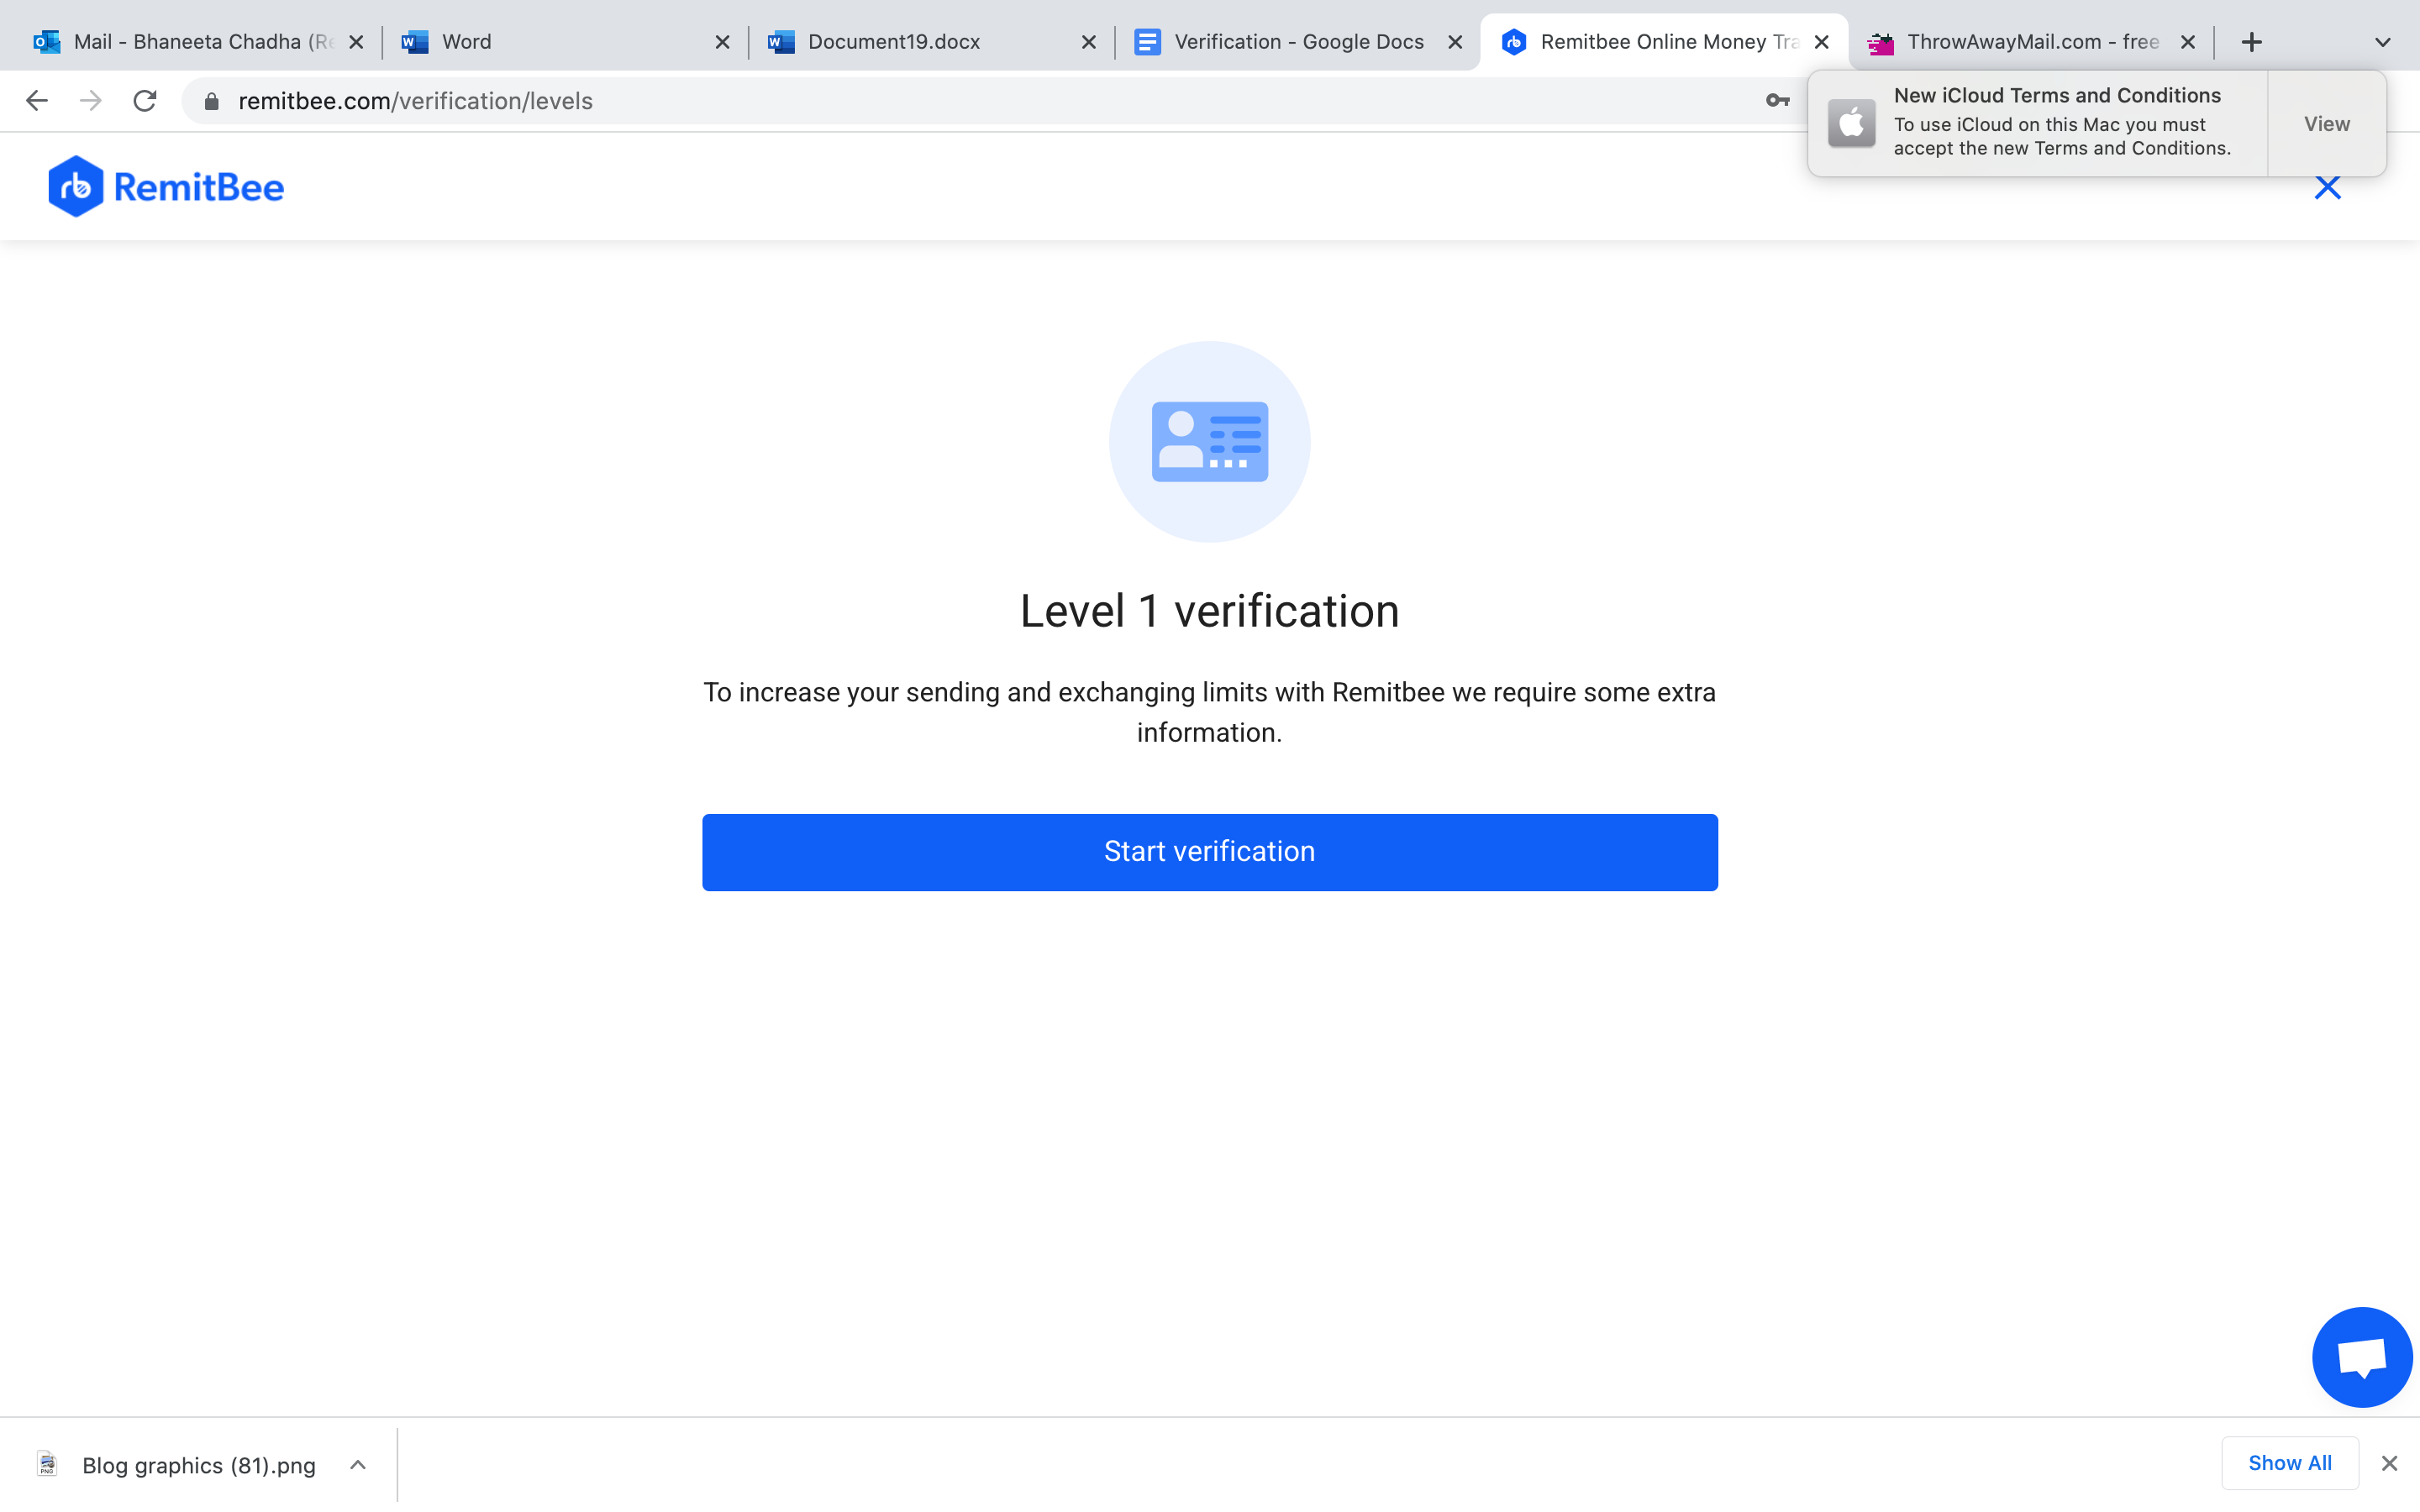Switch to Verification - Google Docs tab

tap(1297, 42)
